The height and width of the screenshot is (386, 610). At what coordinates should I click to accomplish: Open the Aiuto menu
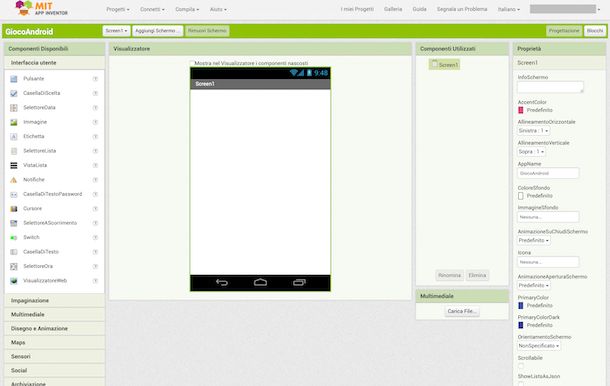218,9
